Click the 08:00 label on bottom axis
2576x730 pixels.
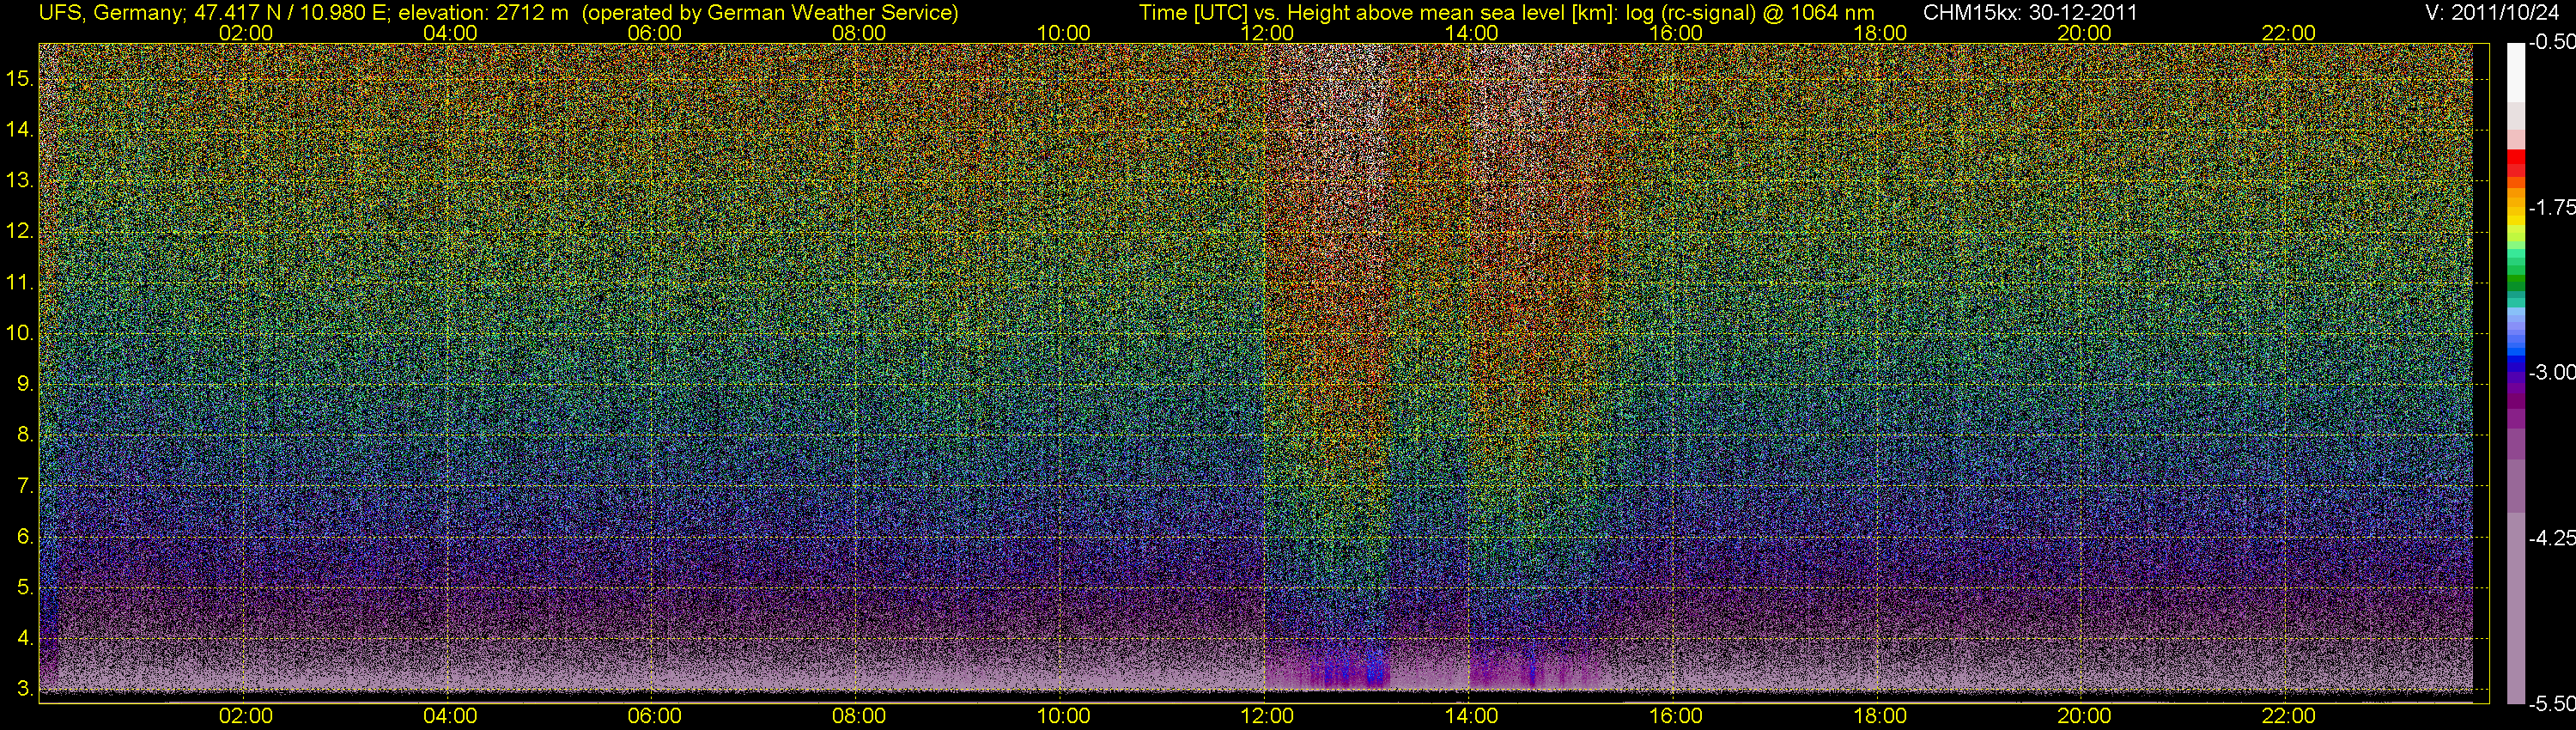point(859,716)
